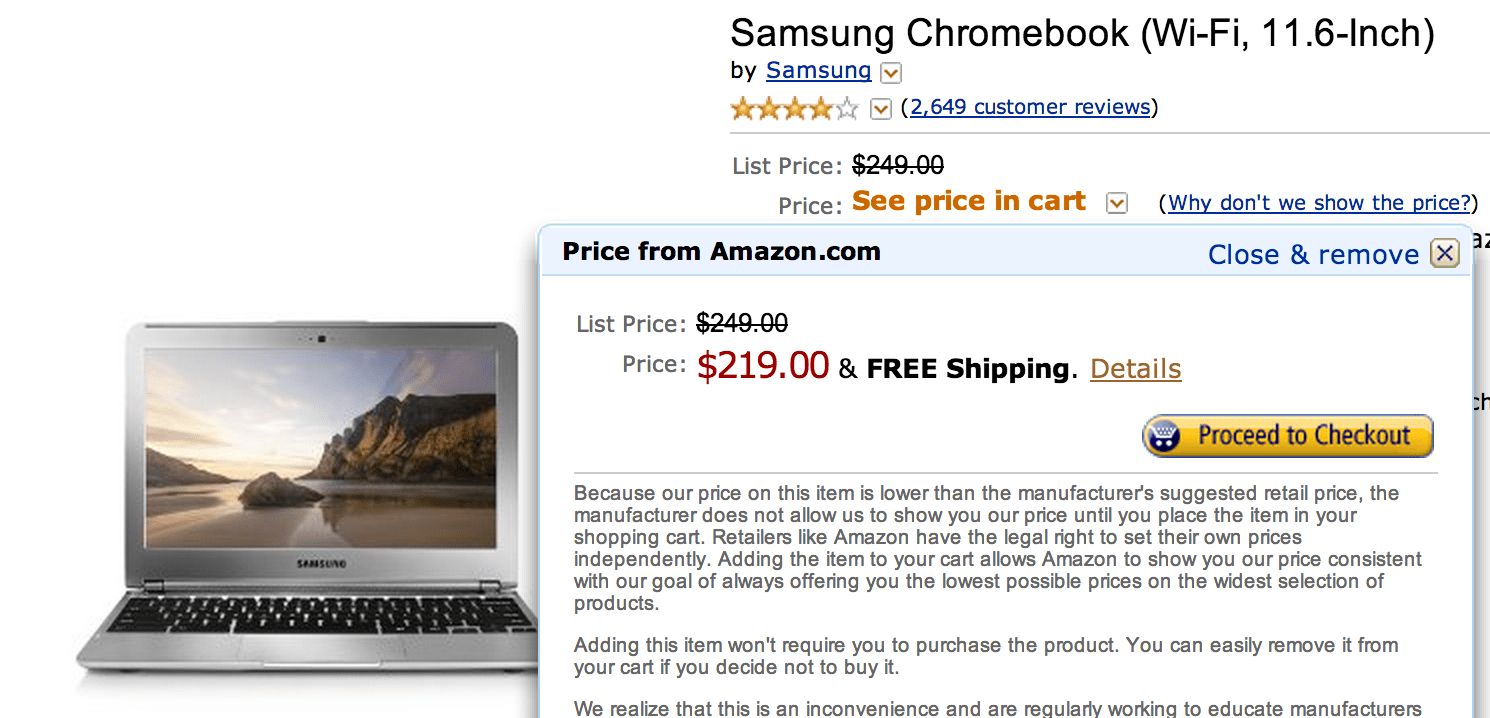
Task: Expand the dropdown next to See price in cart
Action: 1117,202
